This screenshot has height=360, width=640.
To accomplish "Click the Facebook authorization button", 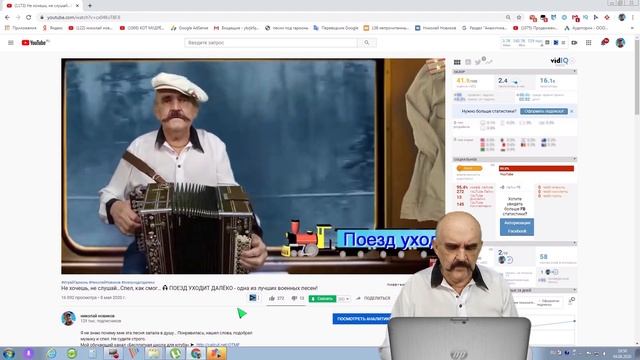I will point(517,227).
